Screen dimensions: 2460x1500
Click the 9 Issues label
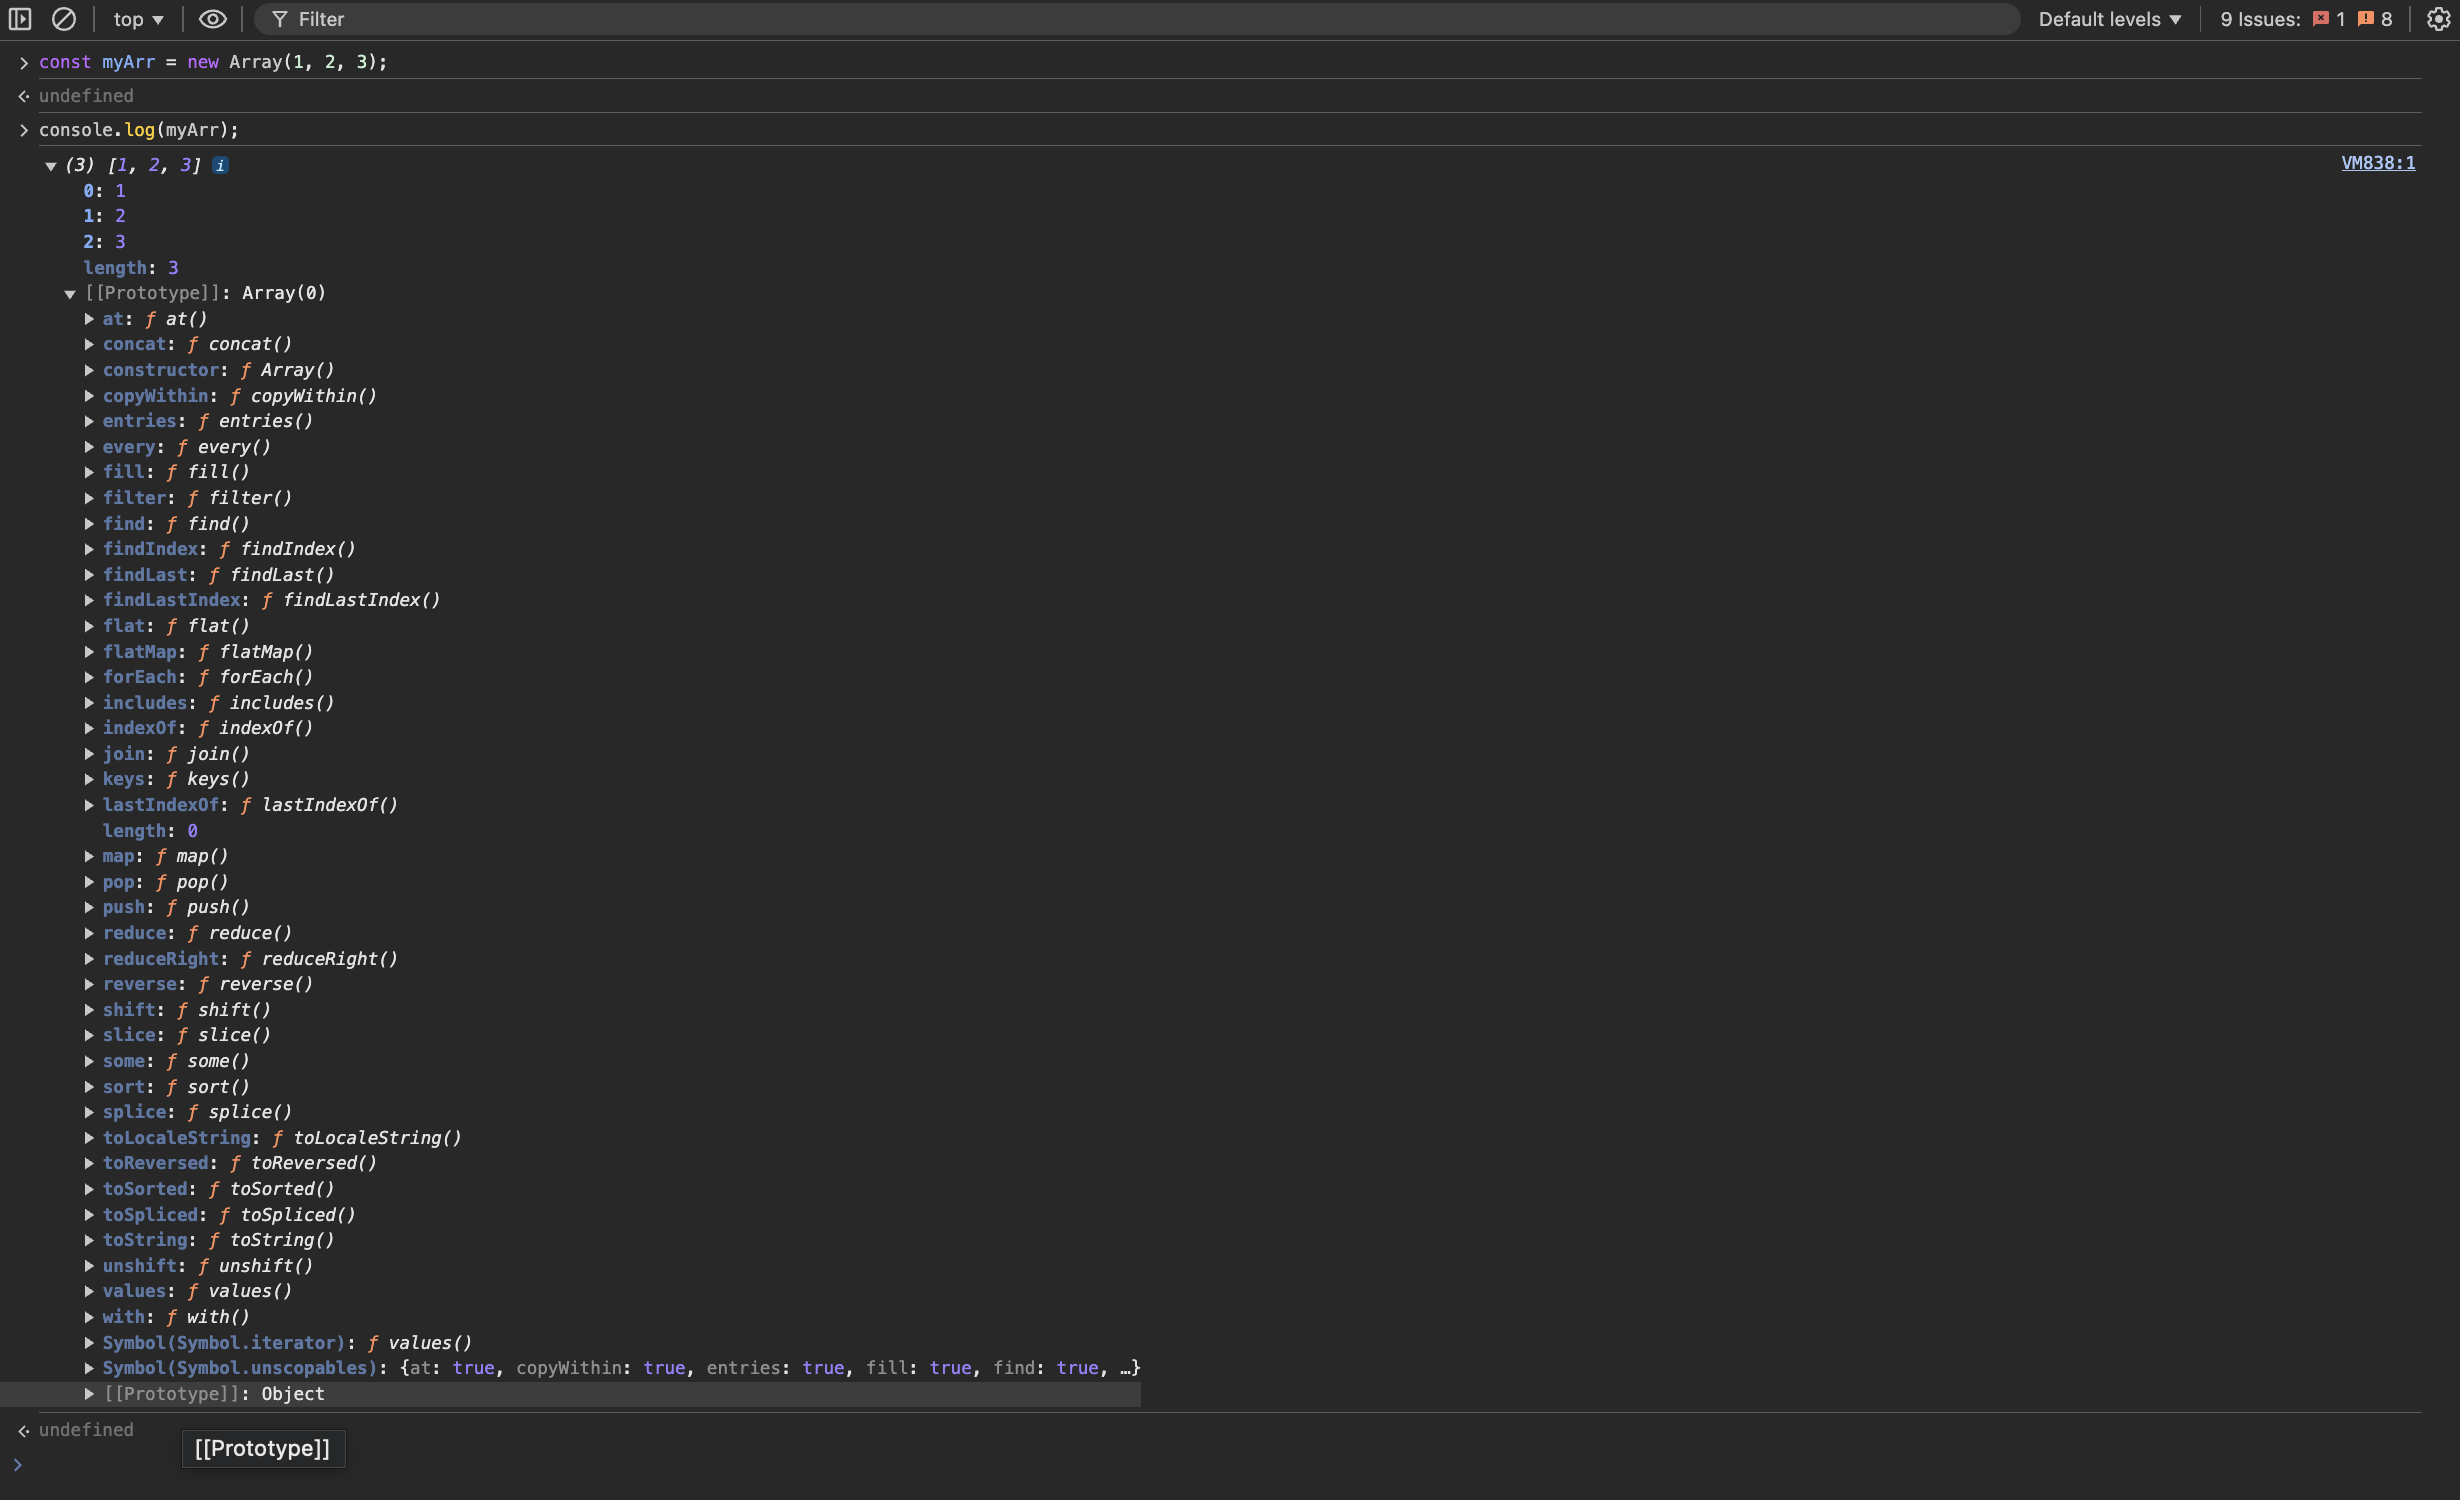(2259, 19)
